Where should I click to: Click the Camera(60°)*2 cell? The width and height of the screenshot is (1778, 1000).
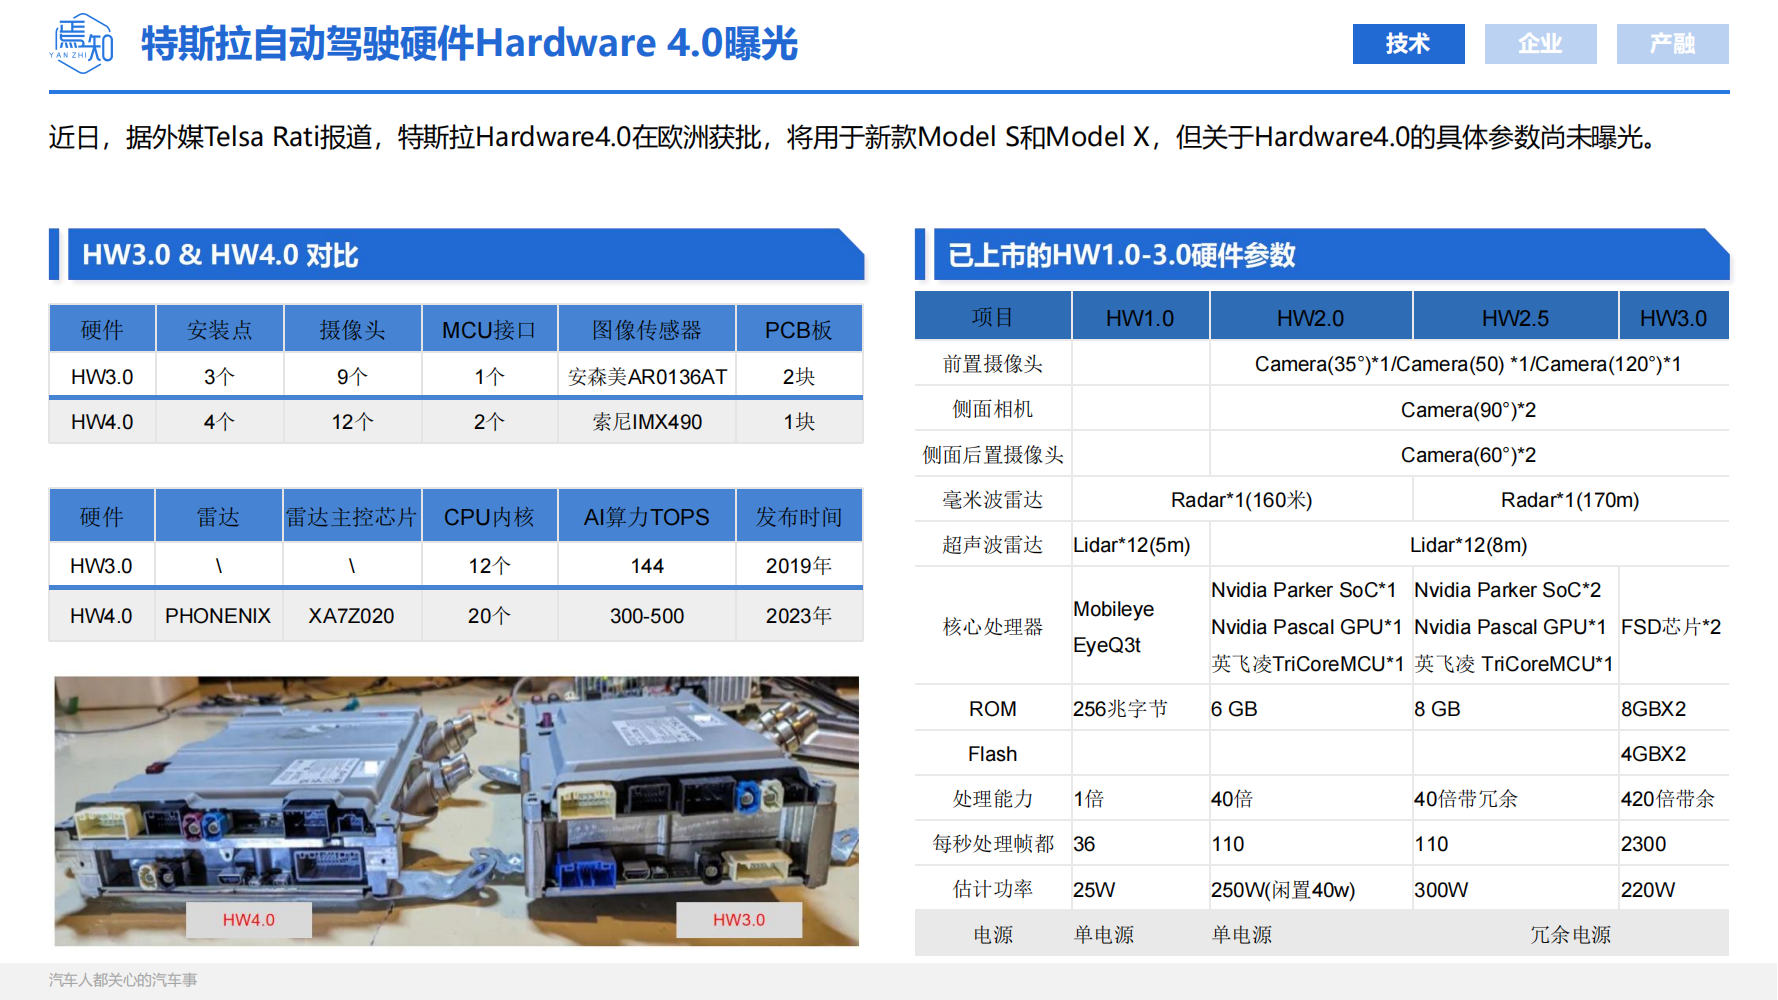1468,455
